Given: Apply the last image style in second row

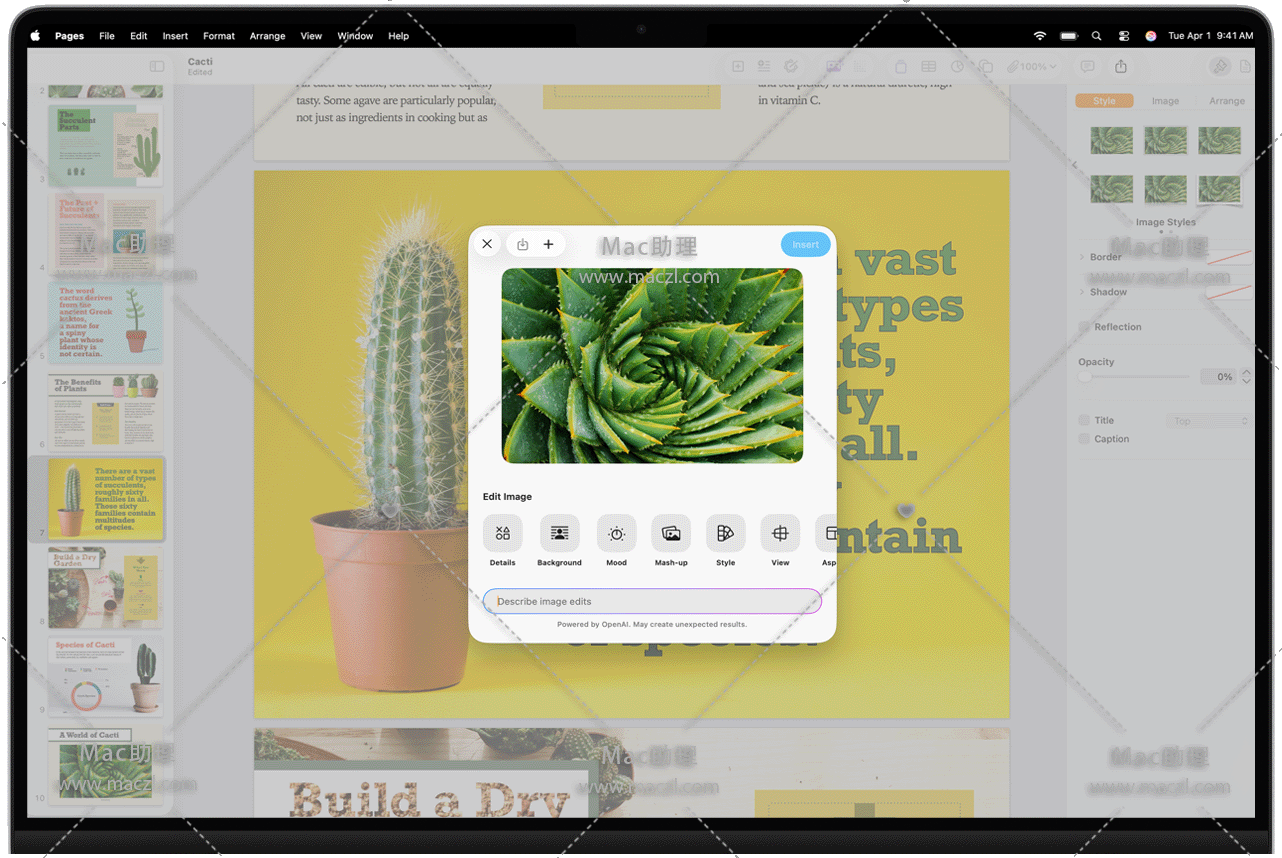Looking at the screenshot, I should [1219, 188].
